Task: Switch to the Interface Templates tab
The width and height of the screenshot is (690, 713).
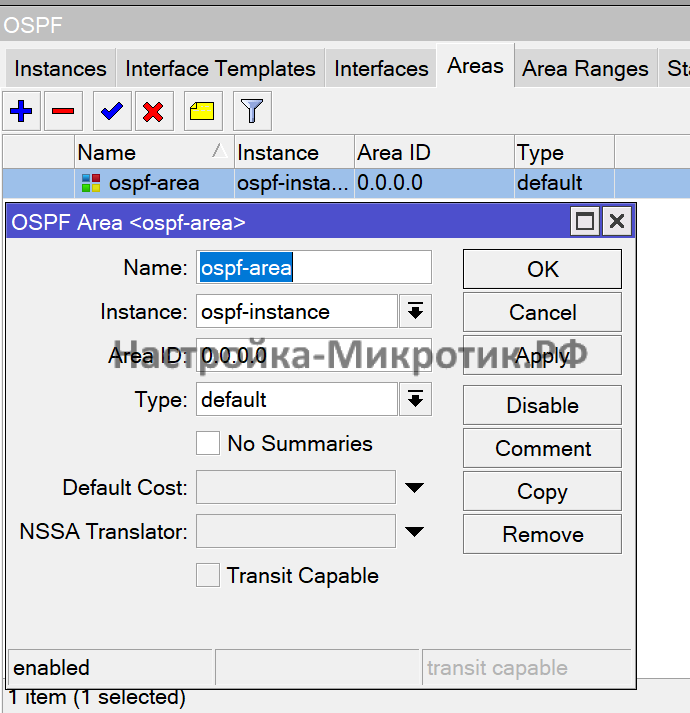Action: coord(220,69)
